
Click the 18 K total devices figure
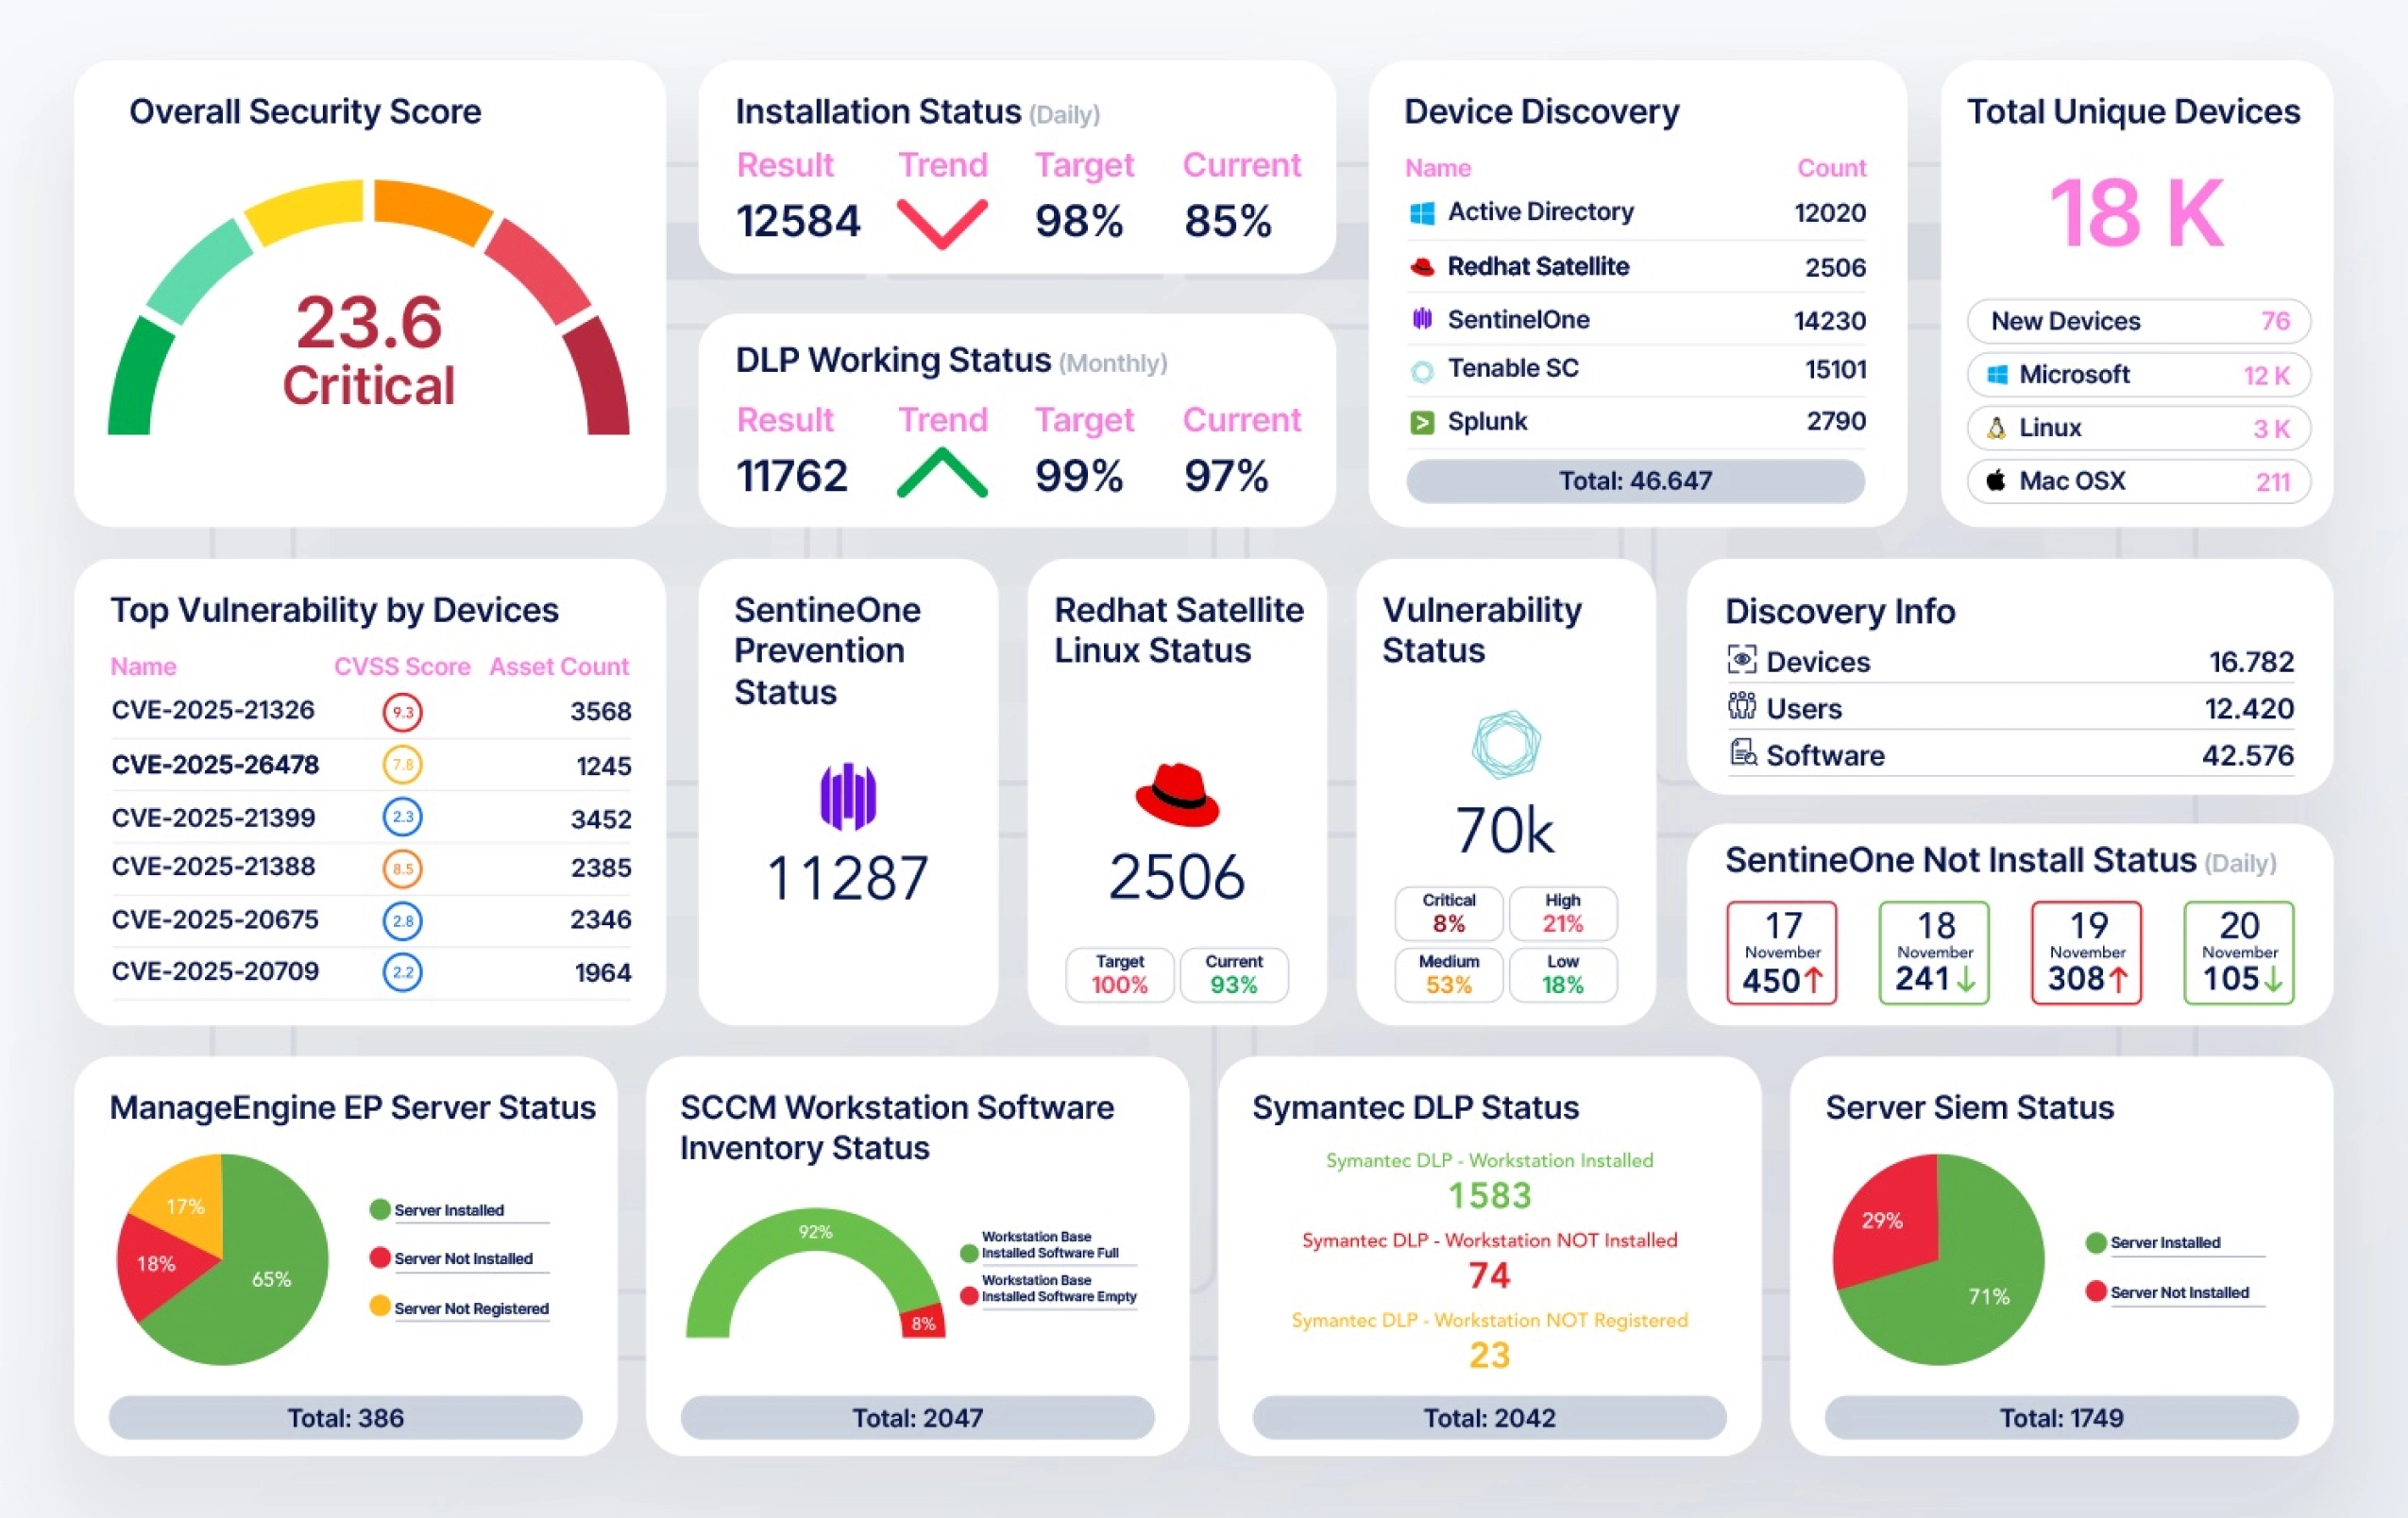tap(2137, 213)
